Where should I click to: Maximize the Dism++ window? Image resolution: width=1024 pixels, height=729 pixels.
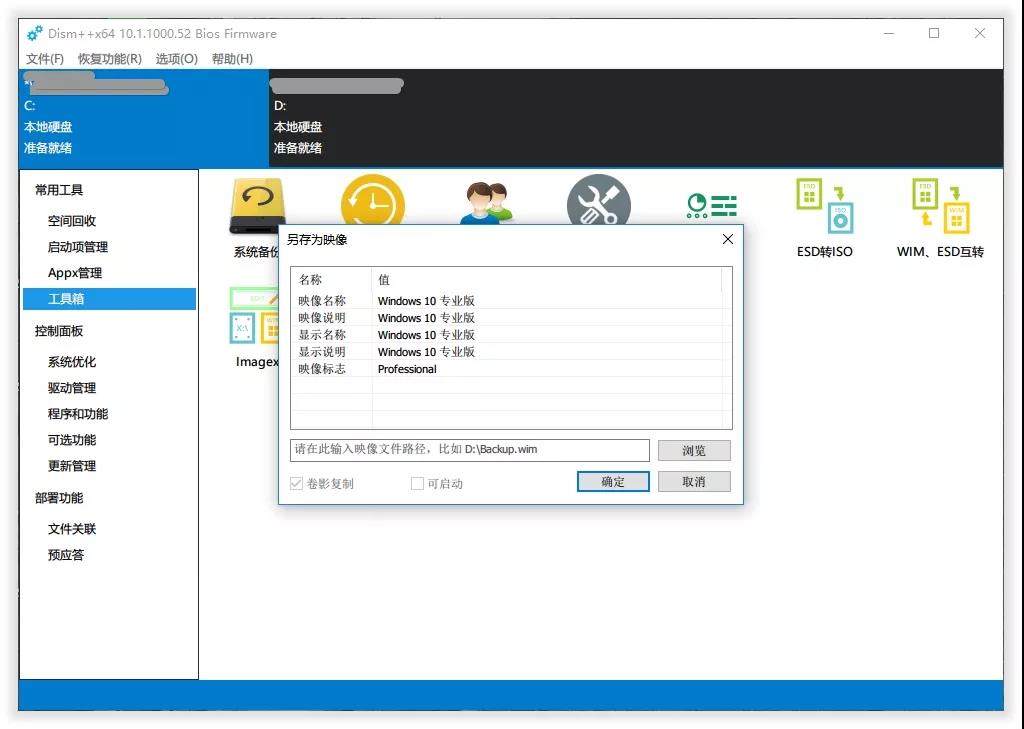click(934, 33)
